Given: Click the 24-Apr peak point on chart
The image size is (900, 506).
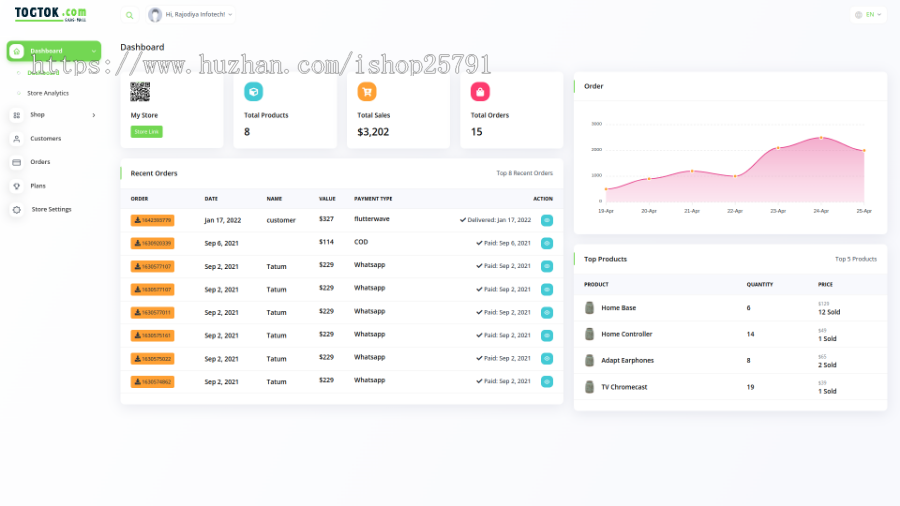Looking at the screenshot, I should coord(821,138).
